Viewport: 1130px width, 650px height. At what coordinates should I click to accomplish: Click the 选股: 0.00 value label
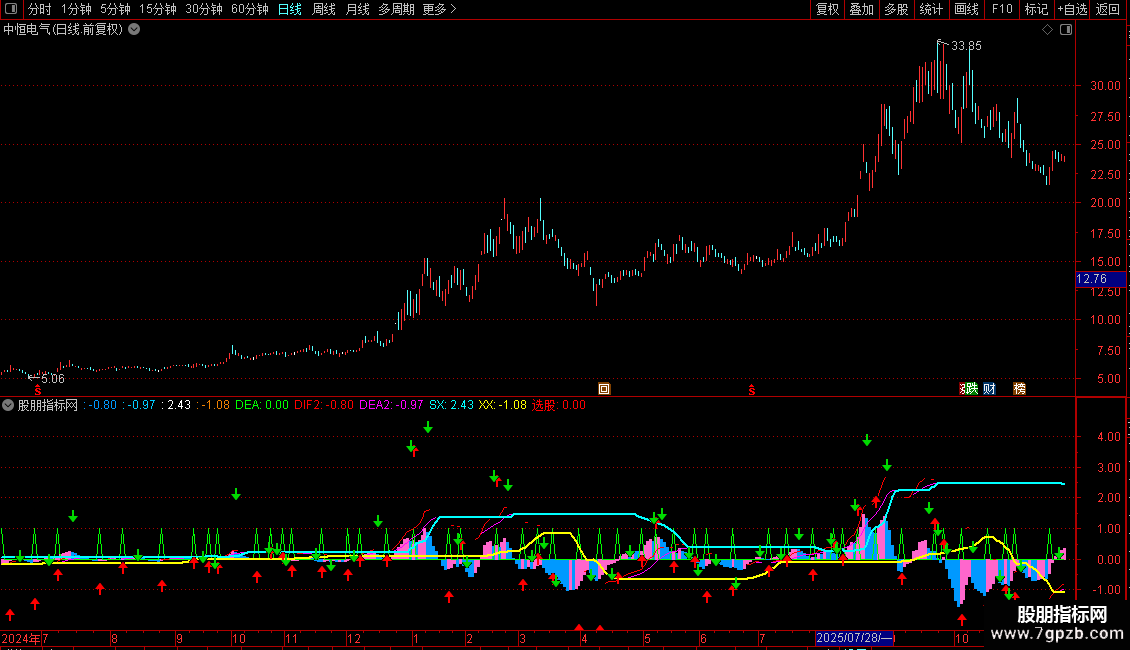(559, 405)
